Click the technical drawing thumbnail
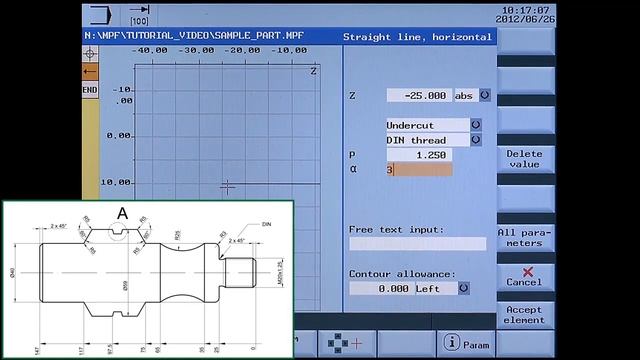Screen dimensions: 640x360 [x=149, y=280]
